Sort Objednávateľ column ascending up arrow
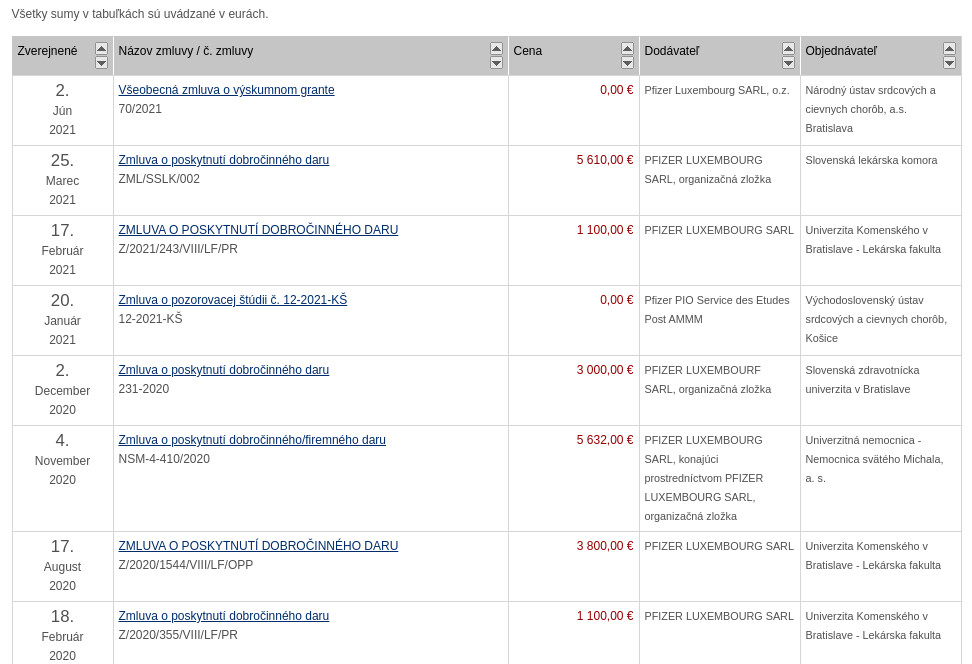This screenshot has height=664, width=972. pos(949,49)
